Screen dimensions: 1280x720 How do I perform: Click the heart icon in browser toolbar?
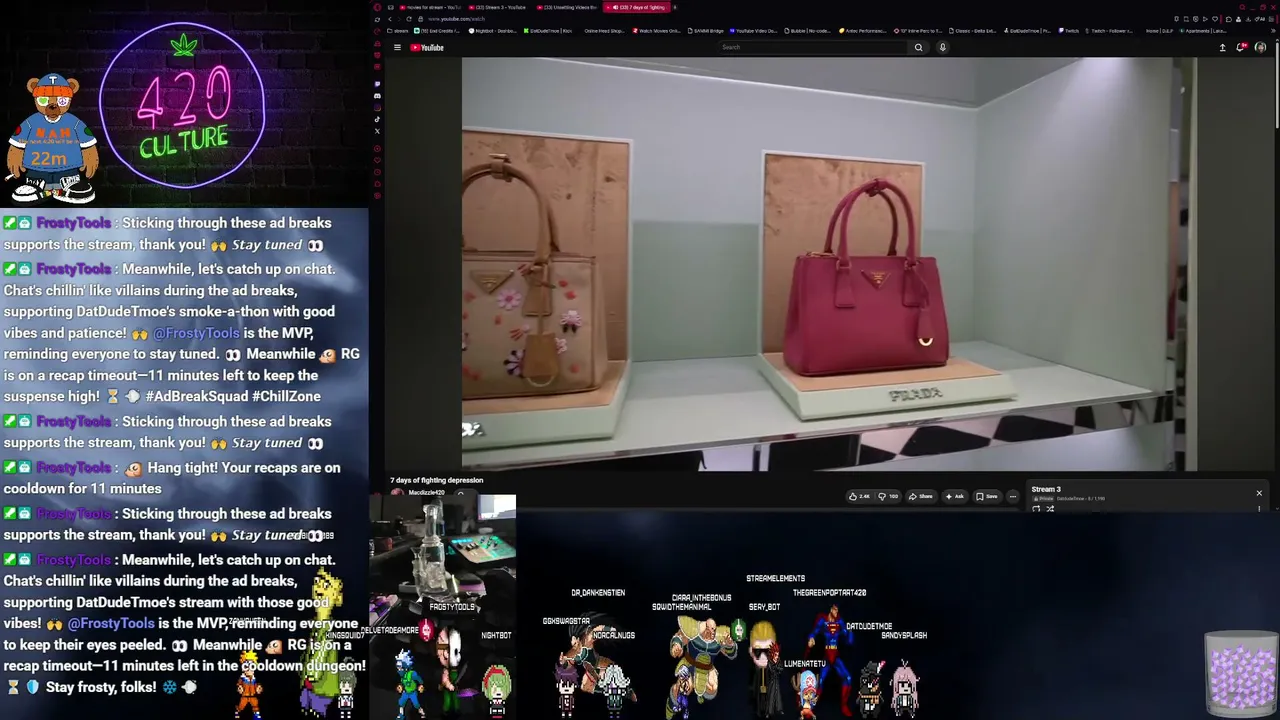point(1216,19)
